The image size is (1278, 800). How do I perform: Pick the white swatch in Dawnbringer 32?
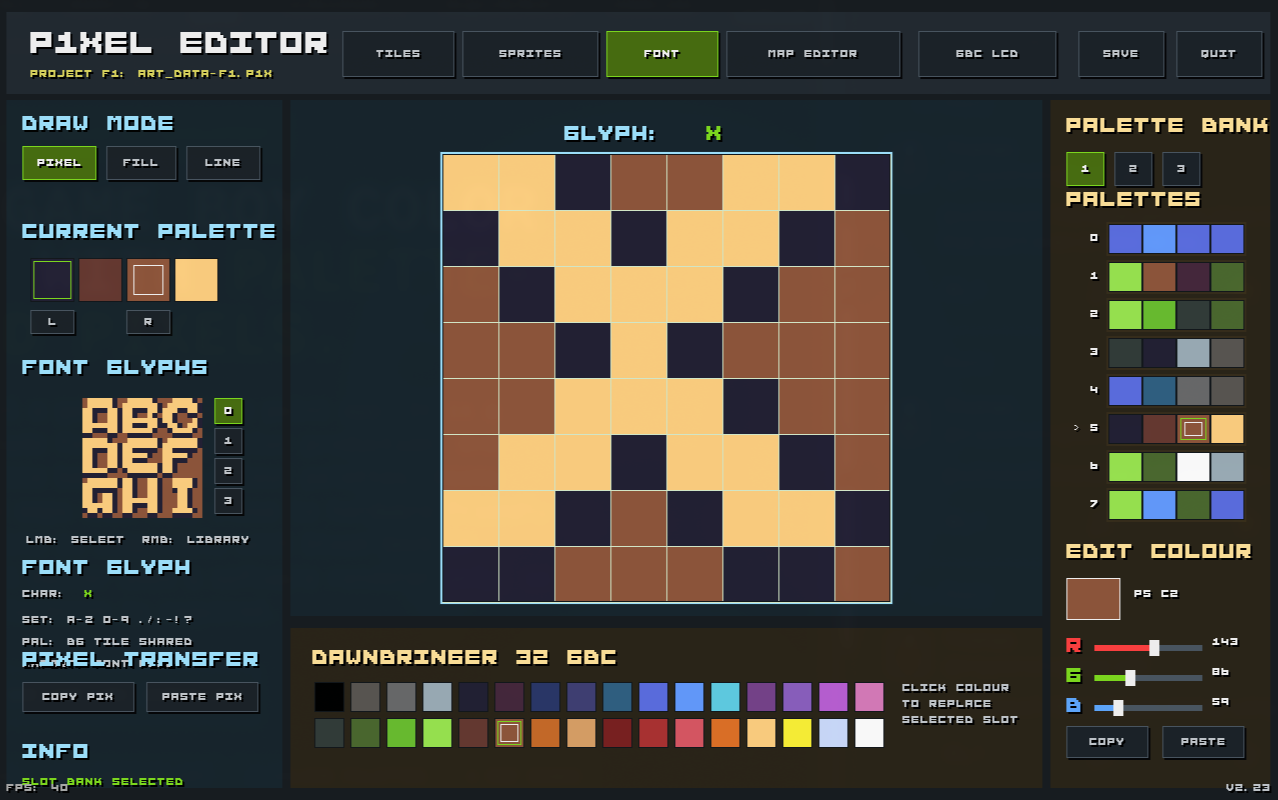pyautogui.click(x=869, y=733)
